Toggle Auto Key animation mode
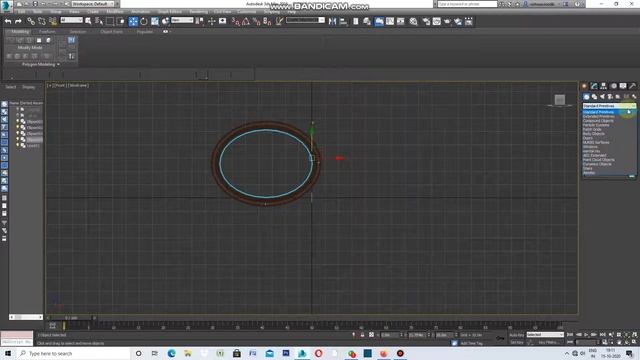The height and width of the screenshot is (360, 640). [516, 335]
